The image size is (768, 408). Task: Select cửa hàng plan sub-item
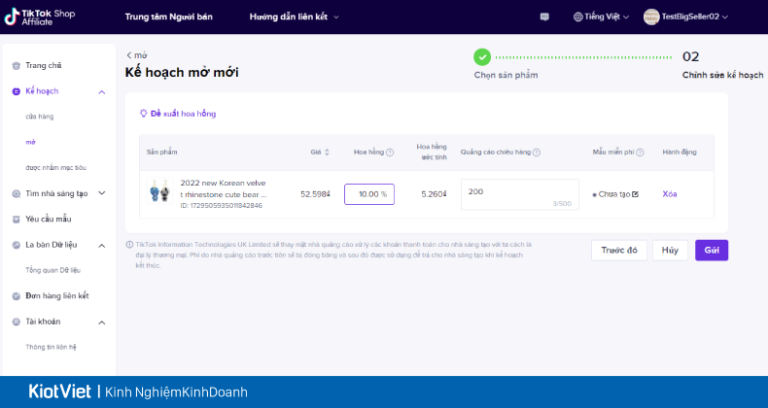40,117
